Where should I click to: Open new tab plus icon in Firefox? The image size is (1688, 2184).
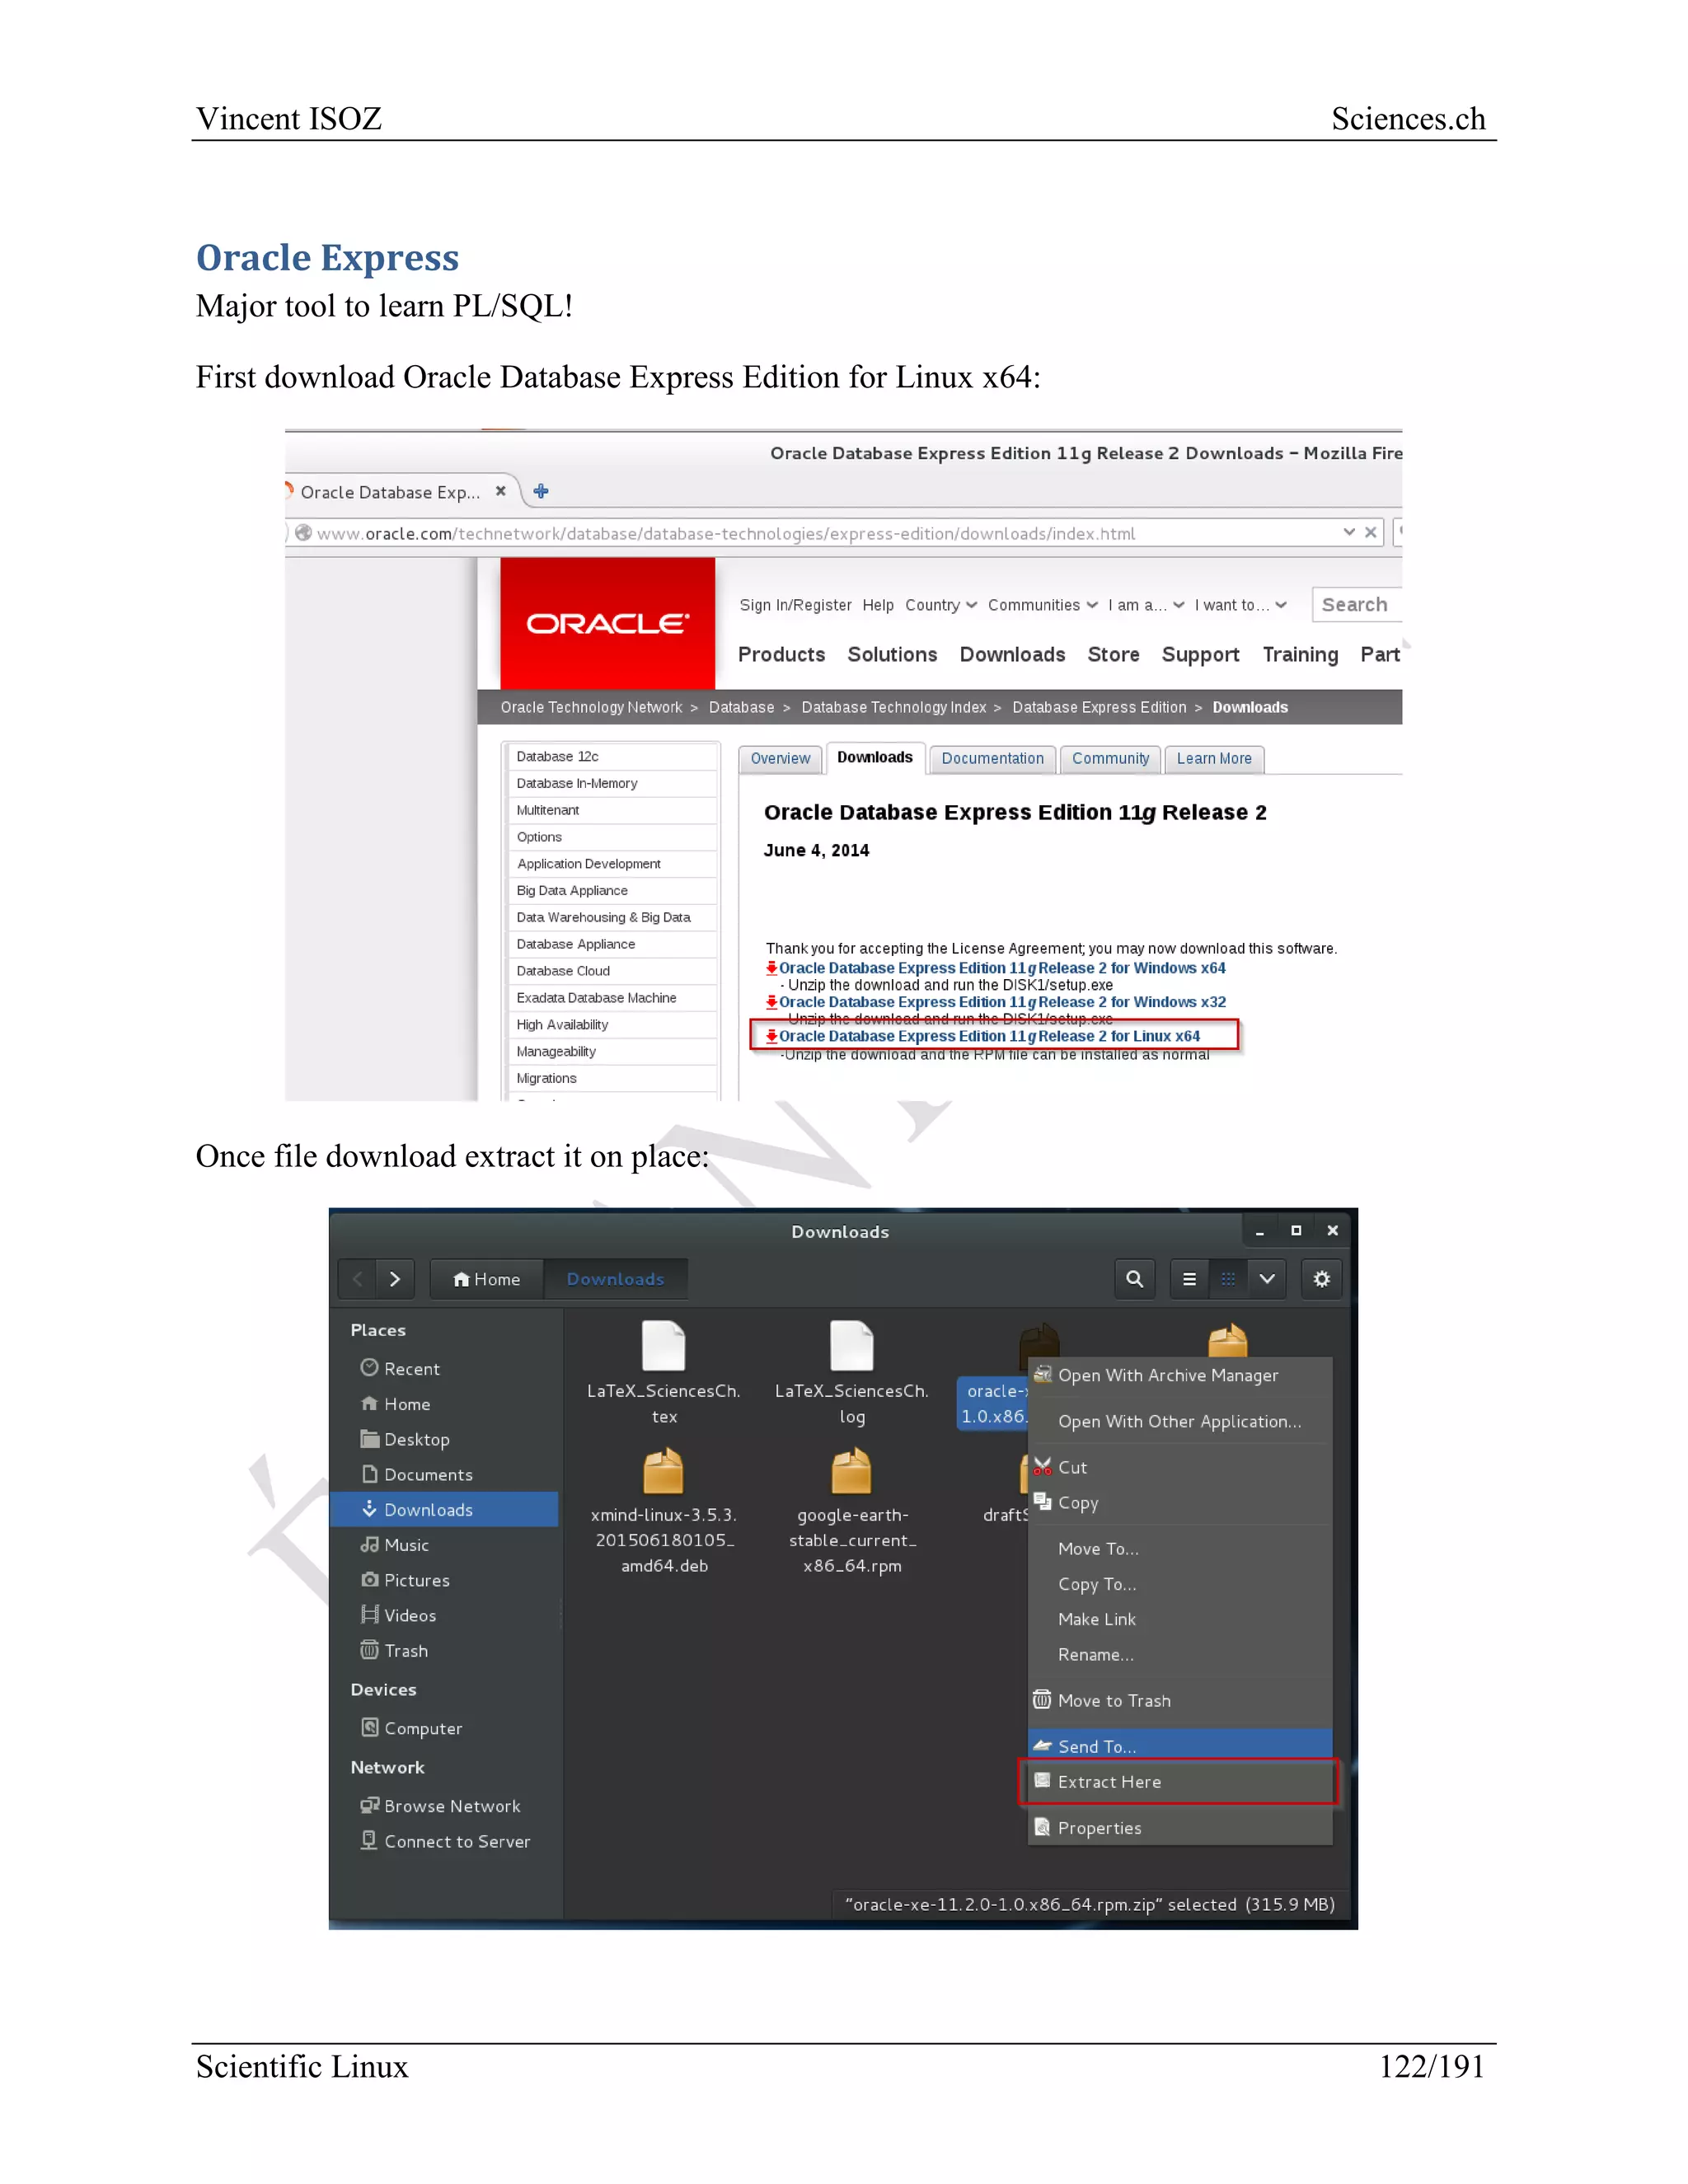[x=541, y=491]
